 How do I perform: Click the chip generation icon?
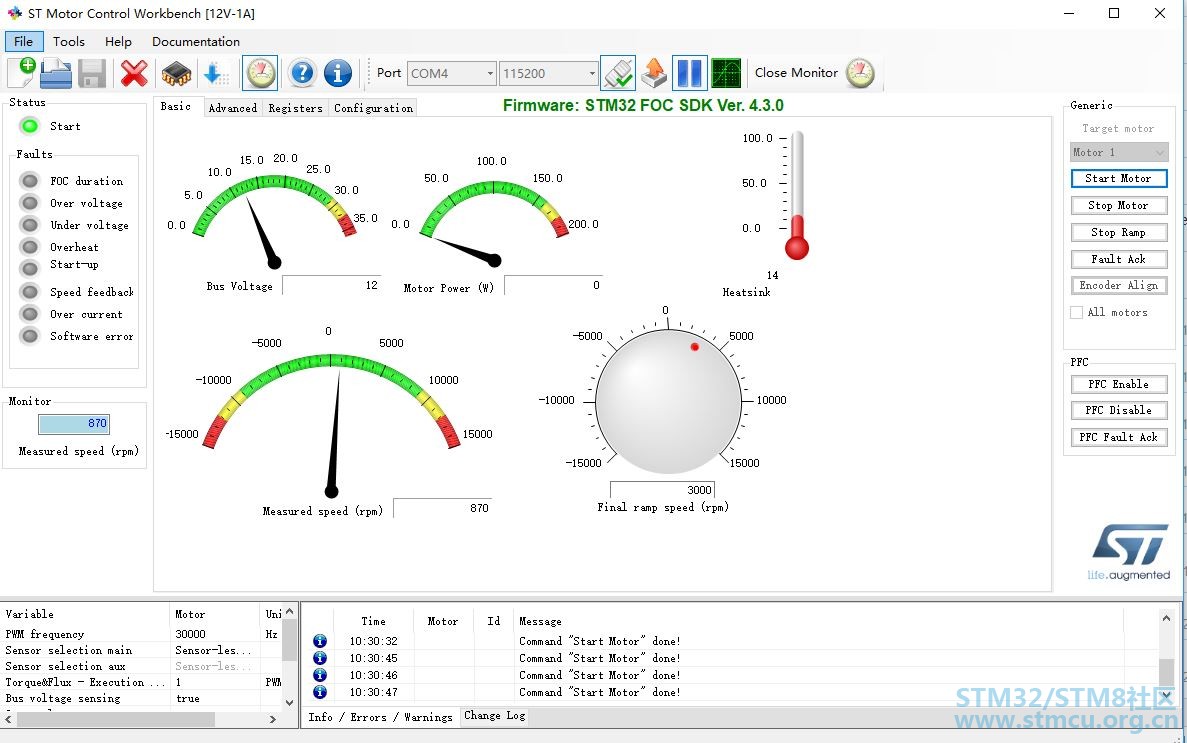tap(176, 73)
